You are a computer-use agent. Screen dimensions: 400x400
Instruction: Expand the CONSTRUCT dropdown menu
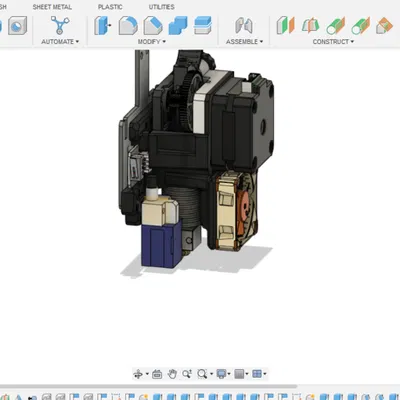[x=333, y=42]
